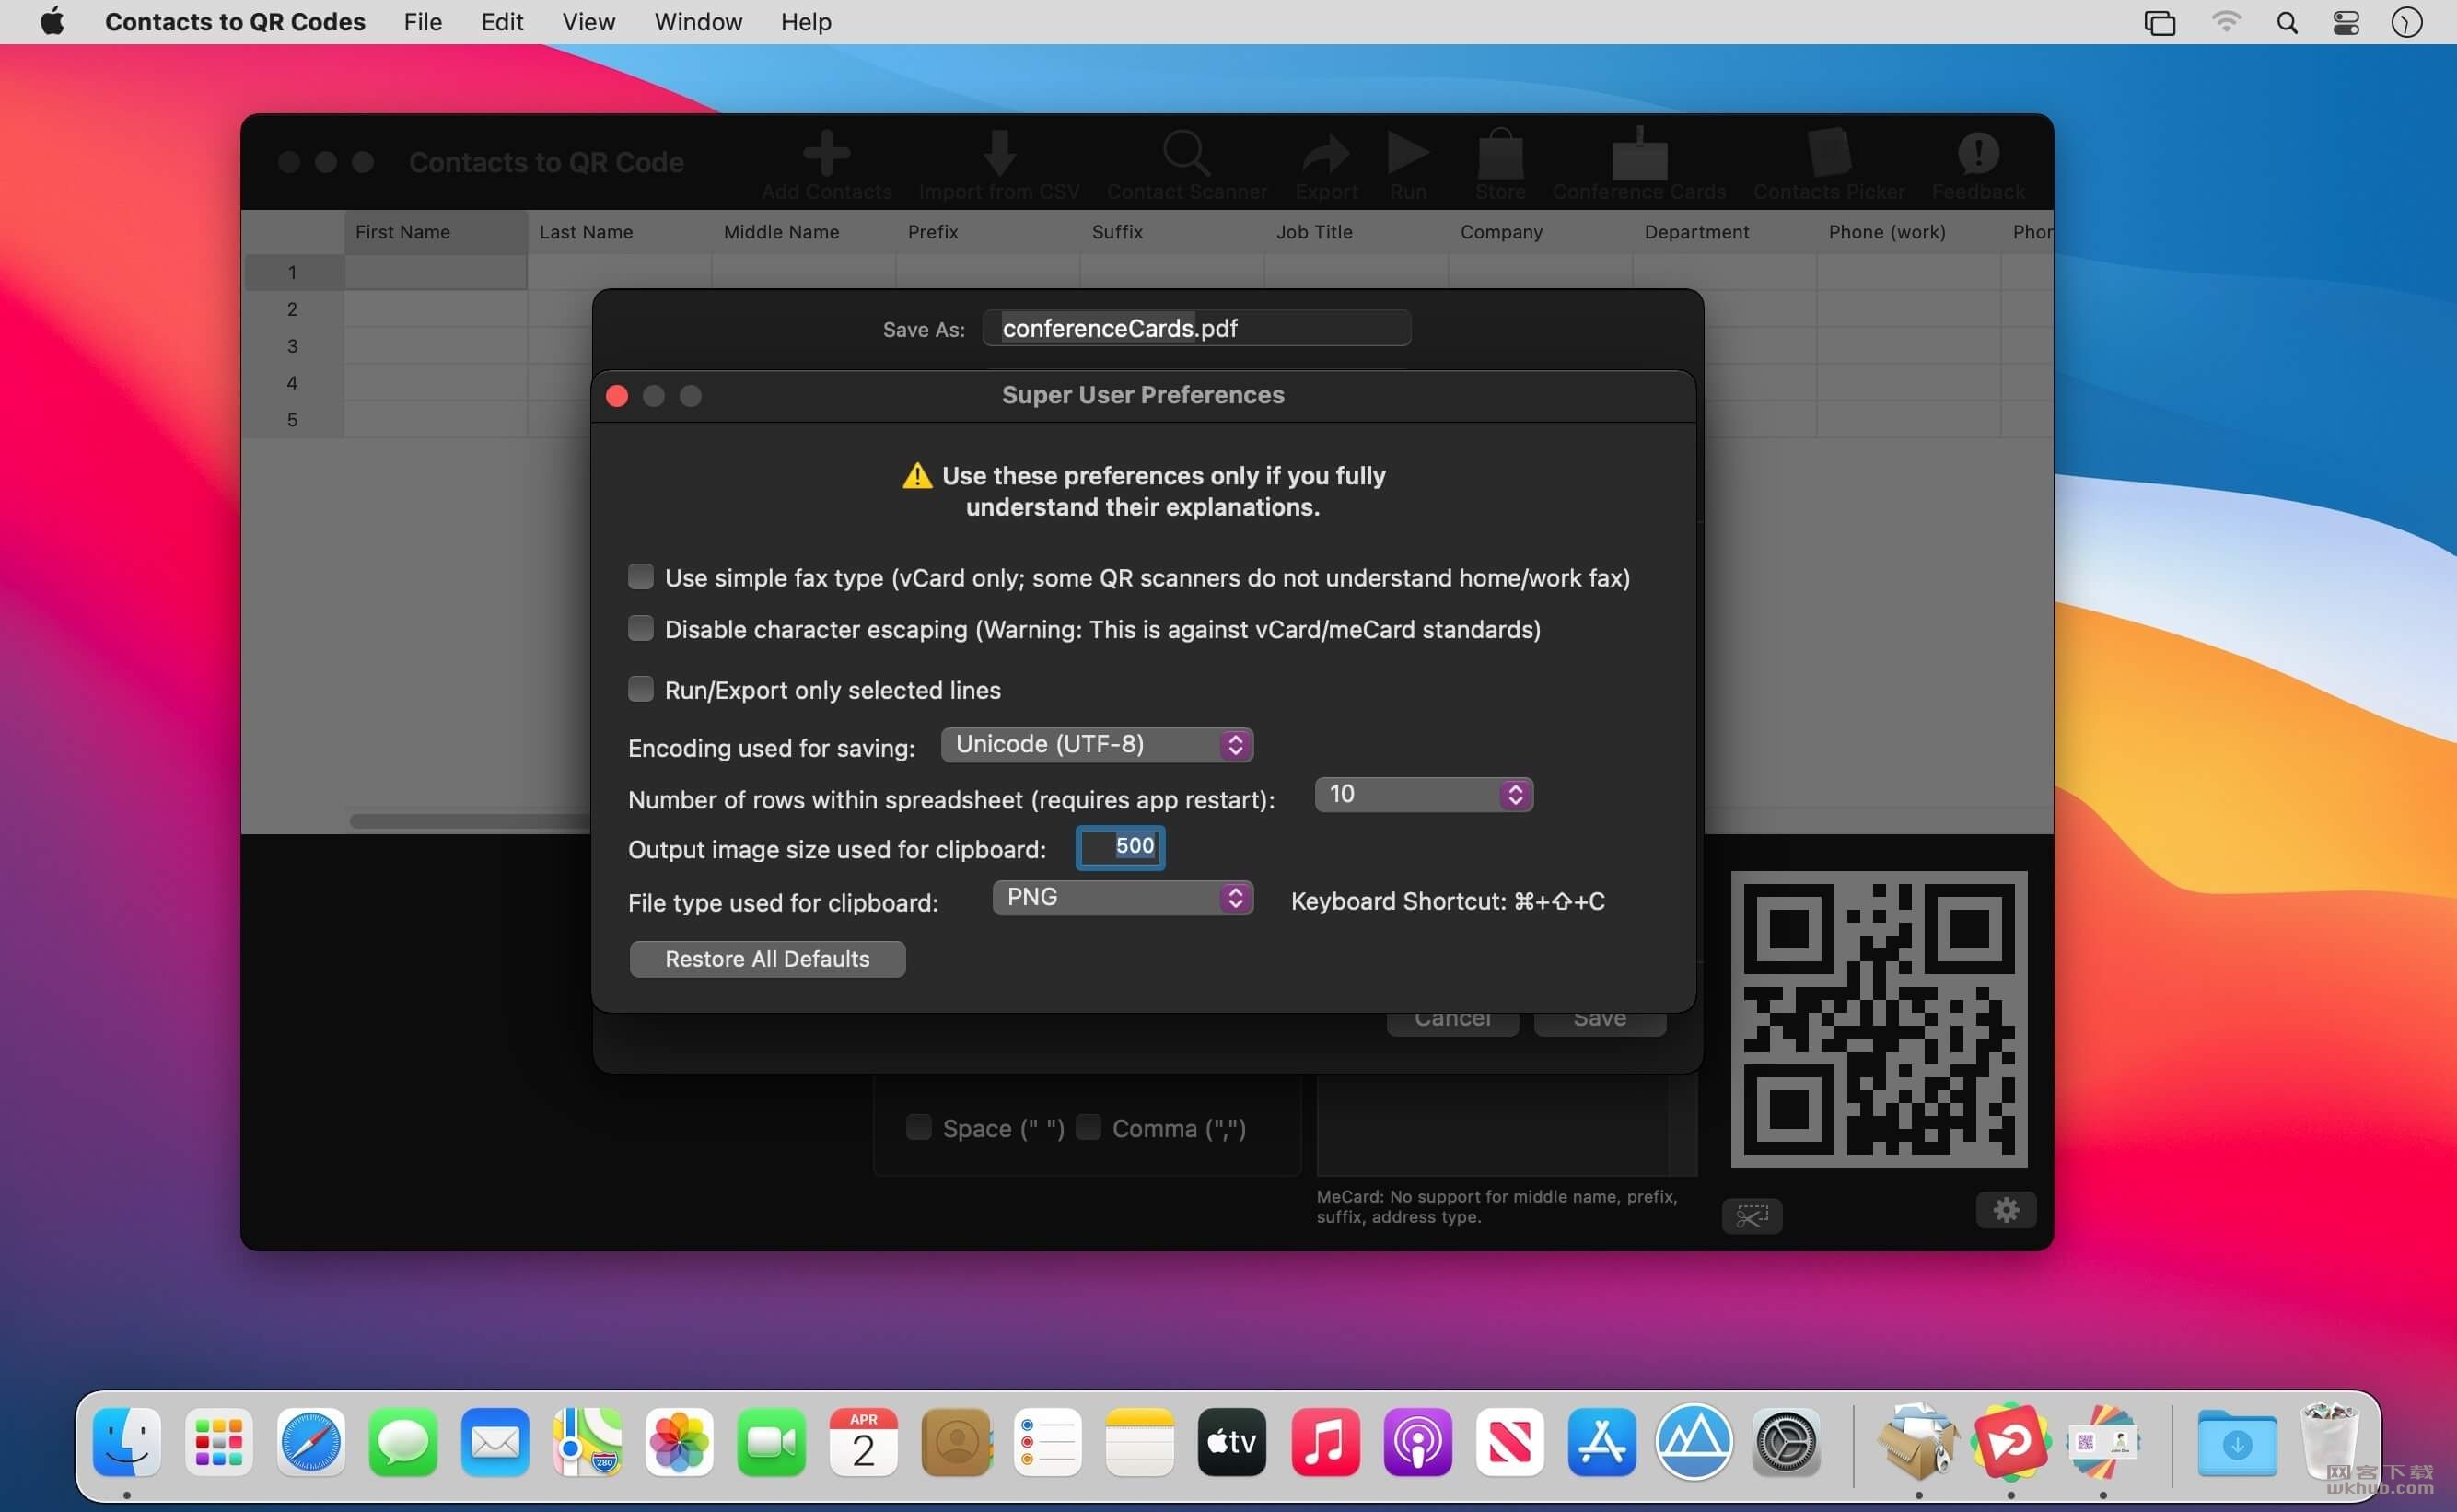Open Podcasts from the Dock

coord(1417,1442)
